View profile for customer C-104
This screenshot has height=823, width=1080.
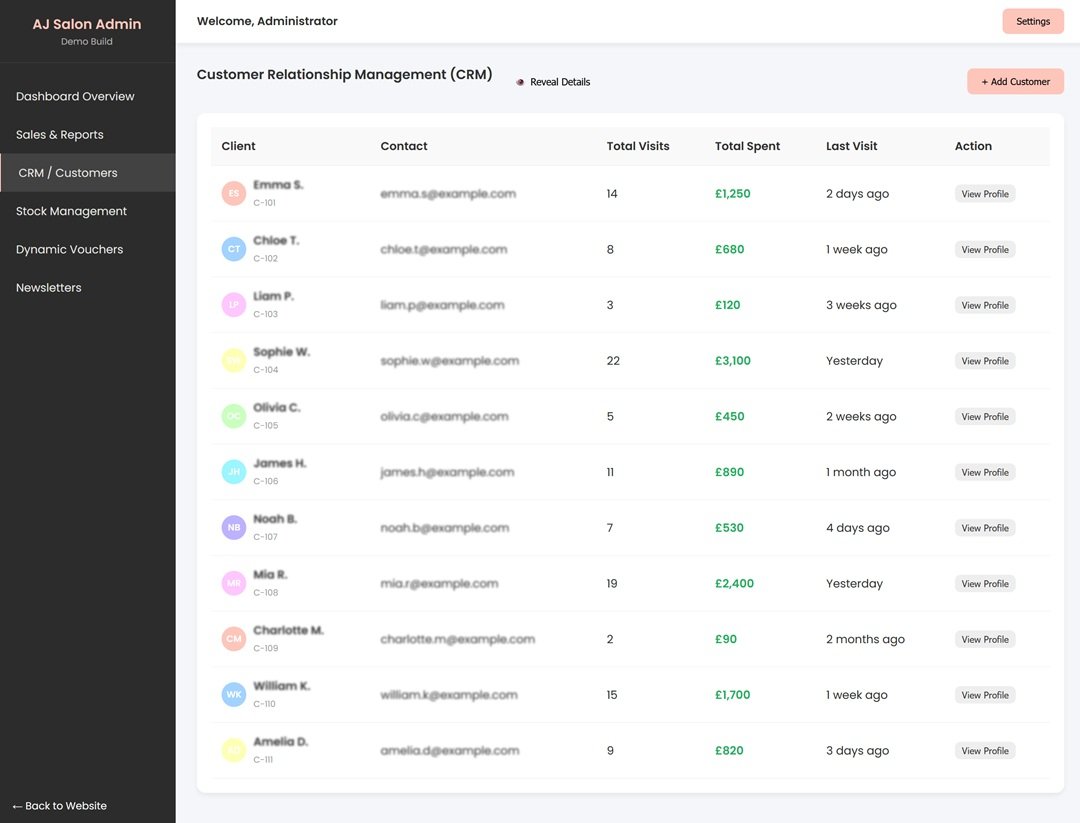[x=985, y=362]
